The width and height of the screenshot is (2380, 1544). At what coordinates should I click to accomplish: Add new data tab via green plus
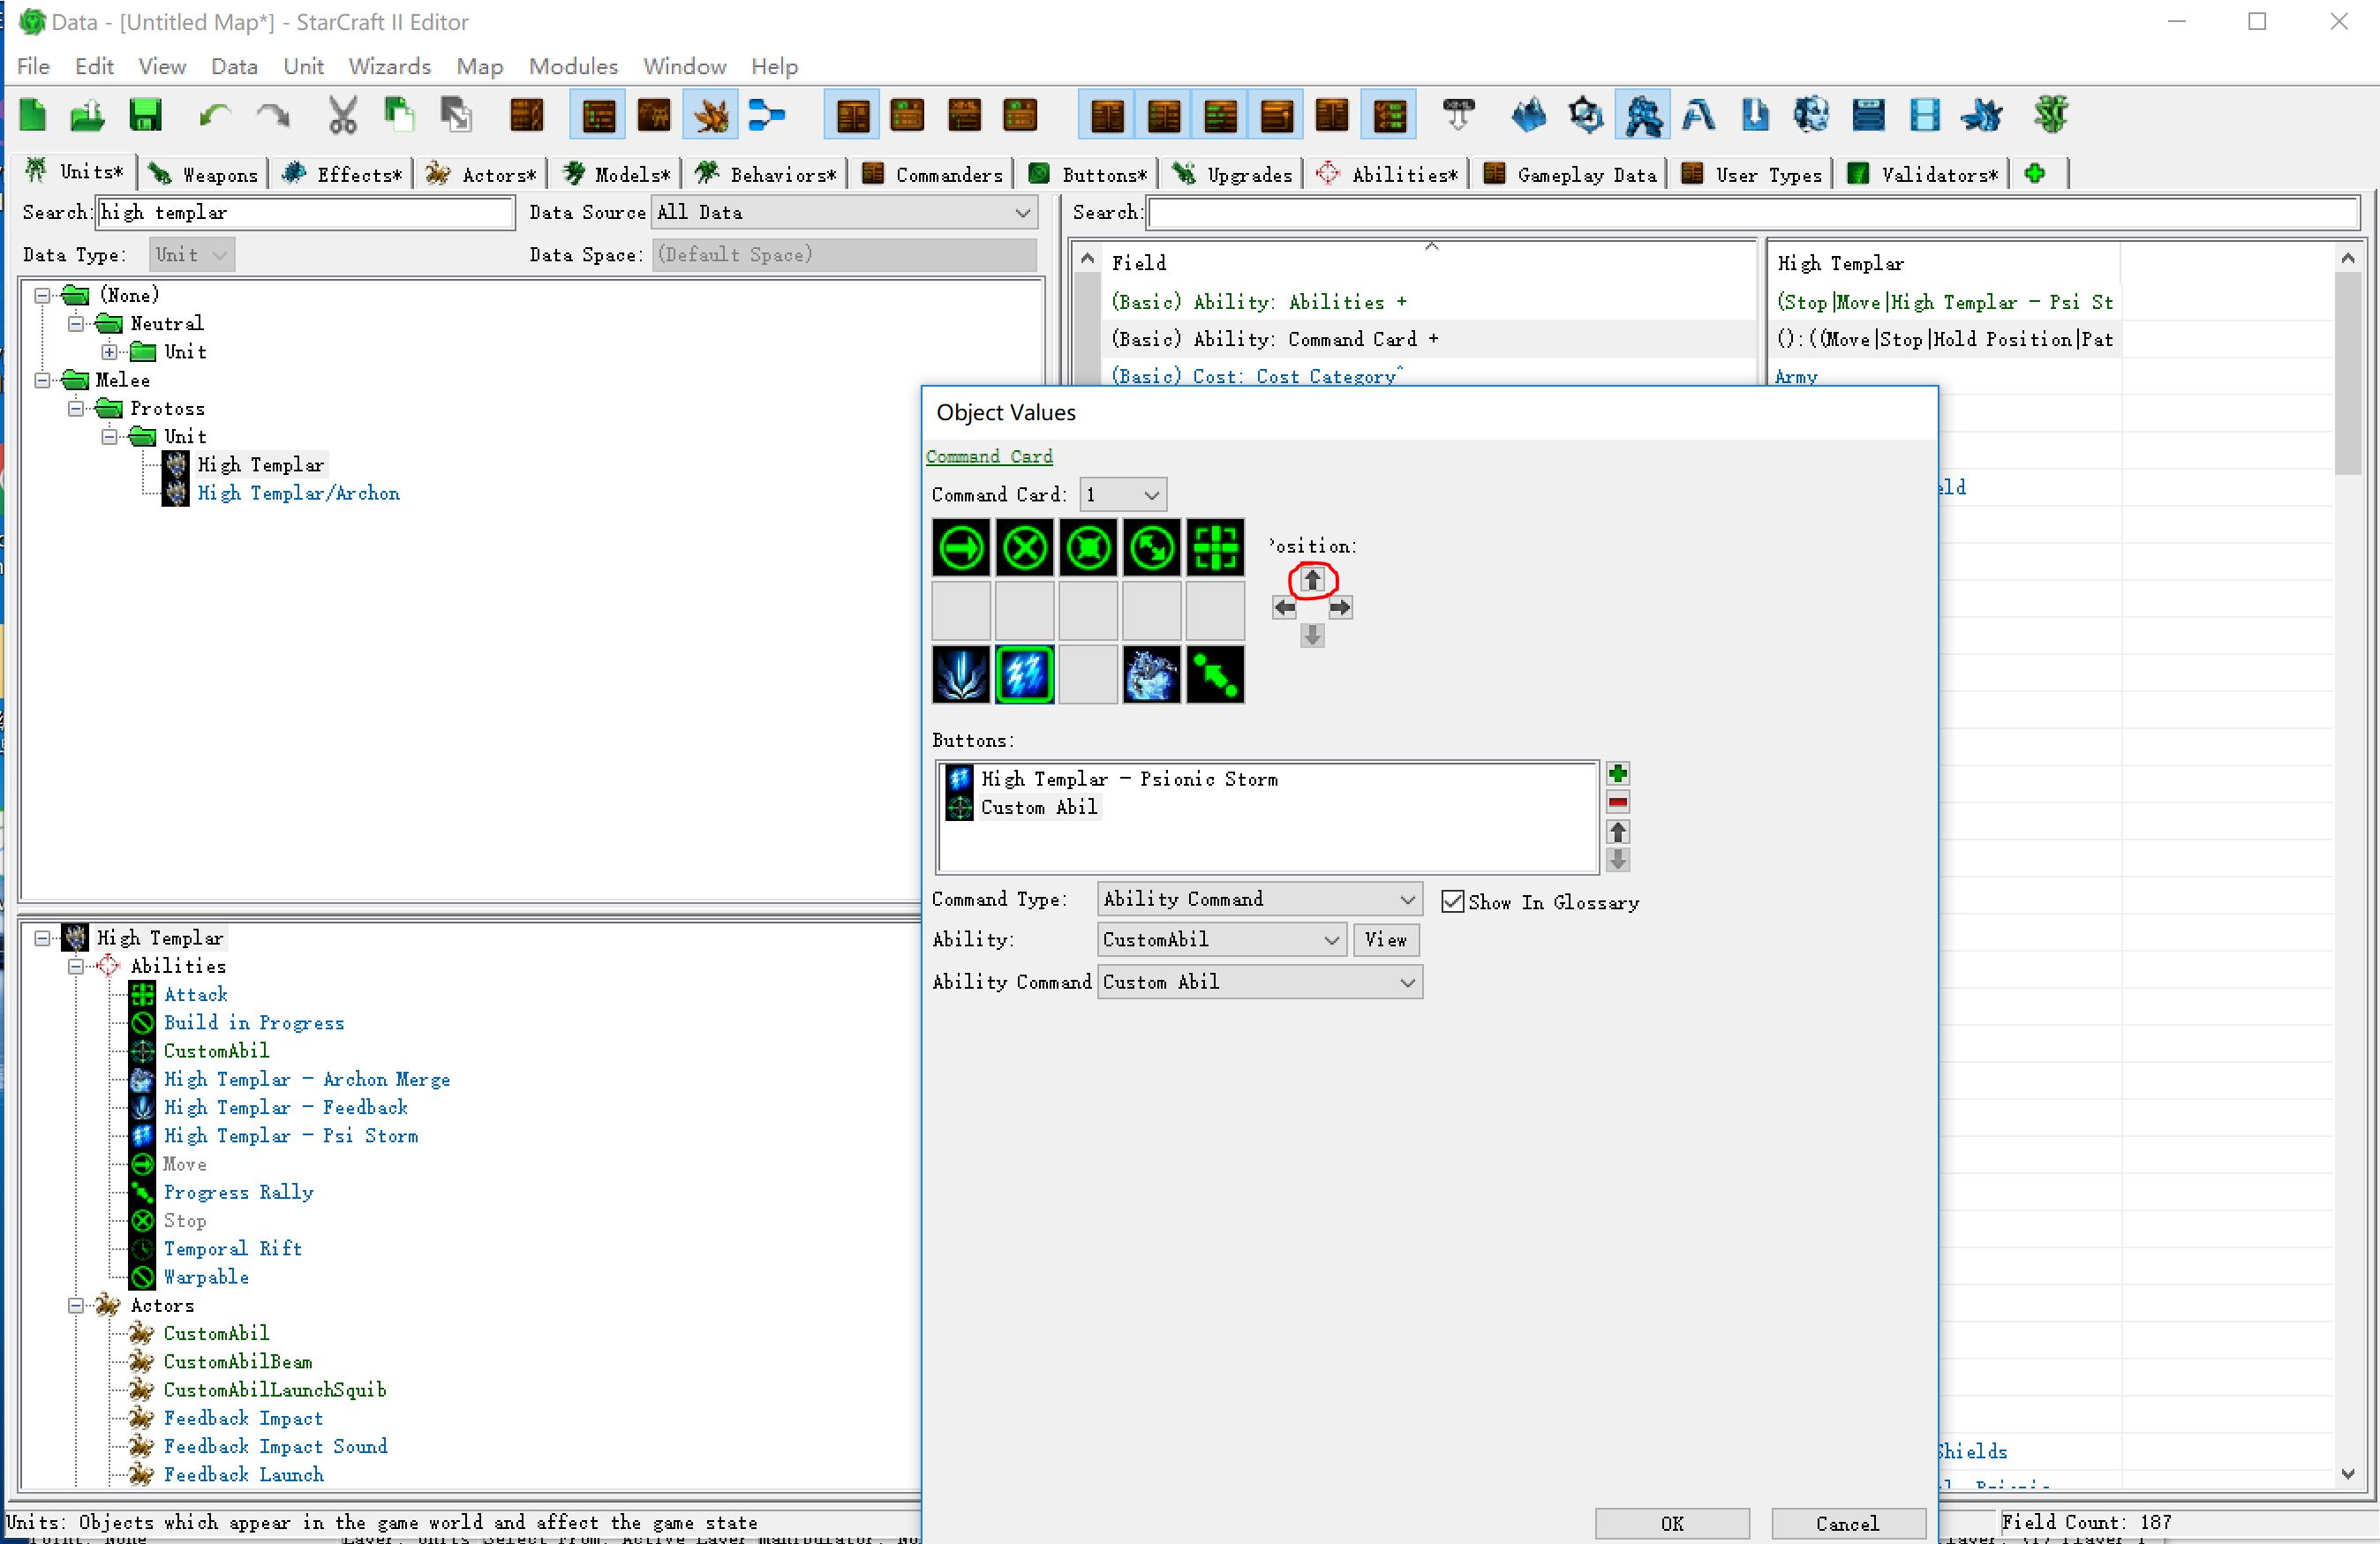tap(2034, 174)
